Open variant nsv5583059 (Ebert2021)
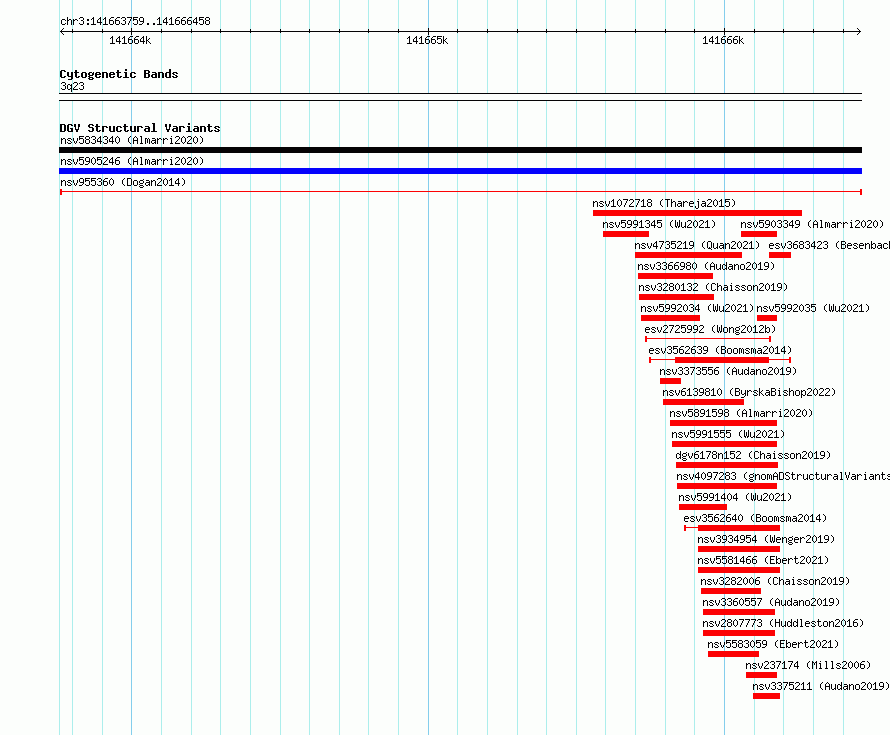 pos(773,644)
